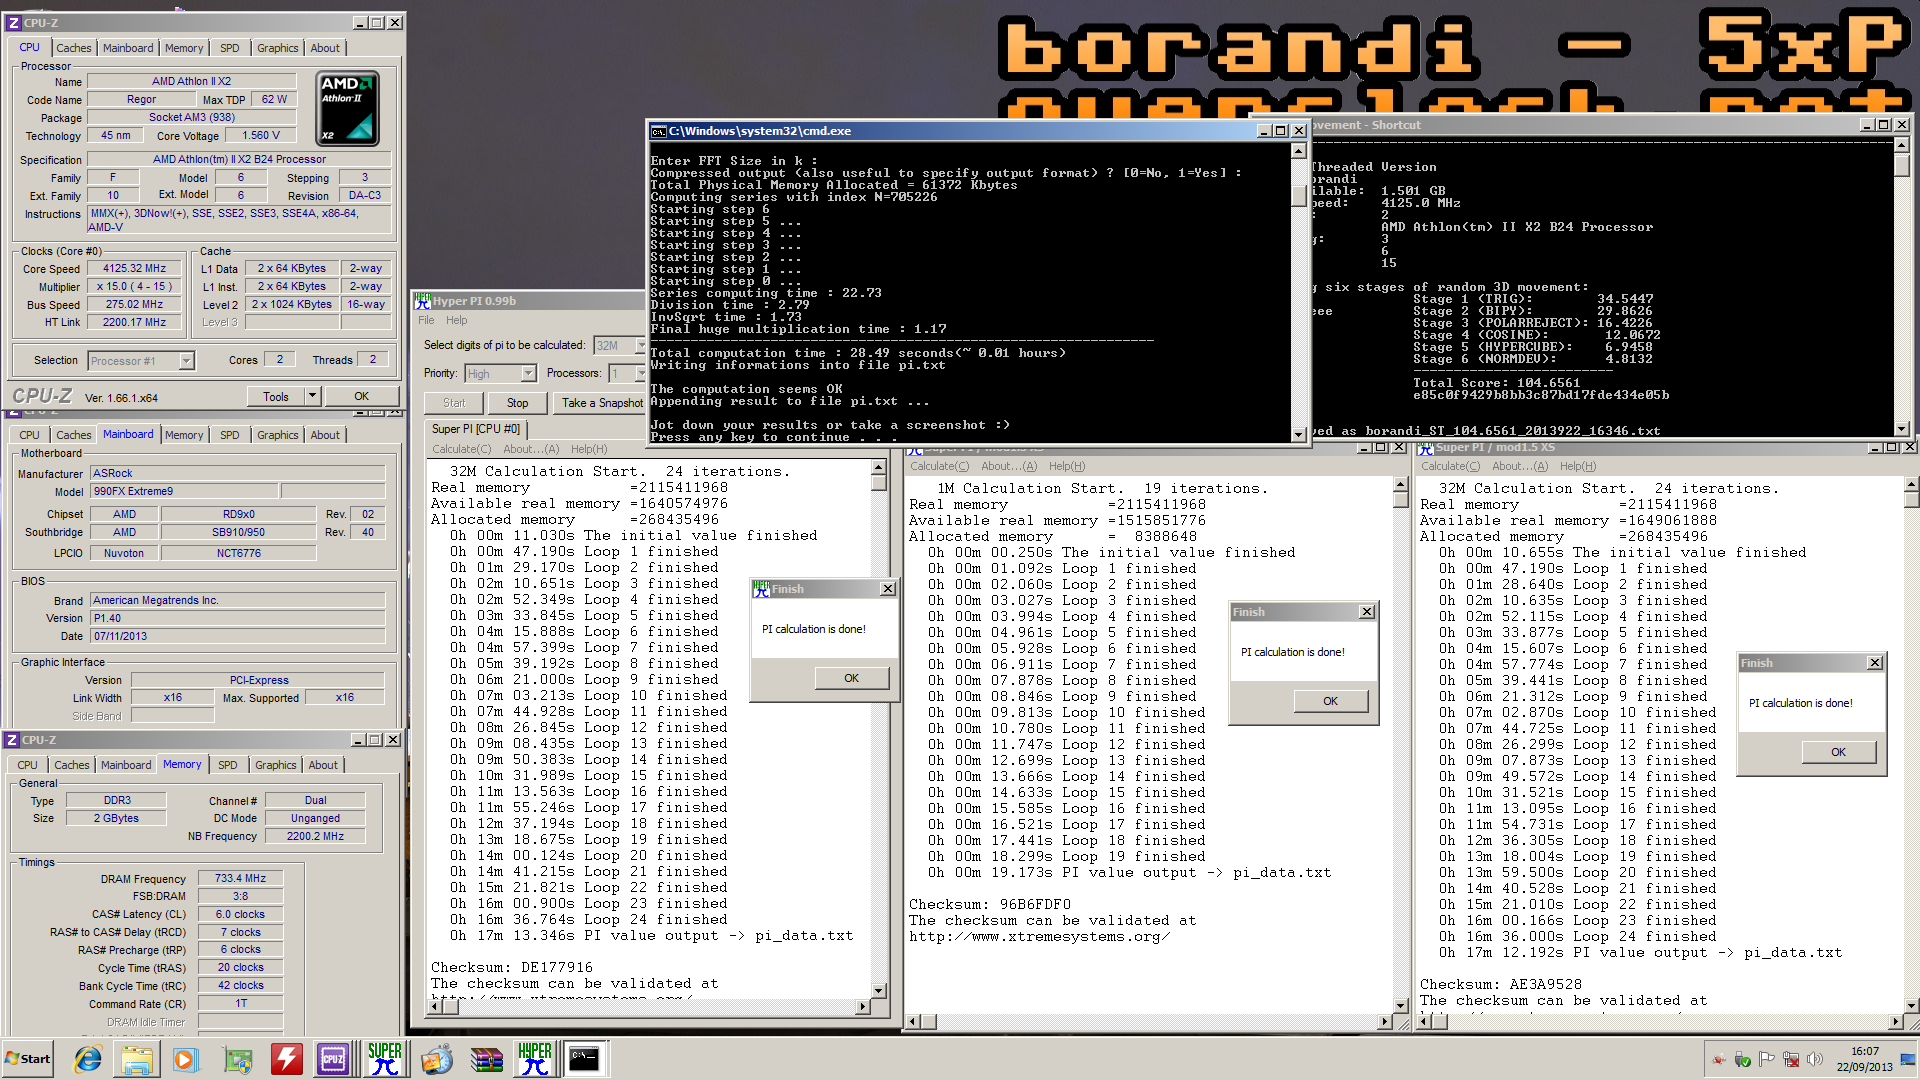Switch to Hyper PI taskbar icon

(535, 1058)
